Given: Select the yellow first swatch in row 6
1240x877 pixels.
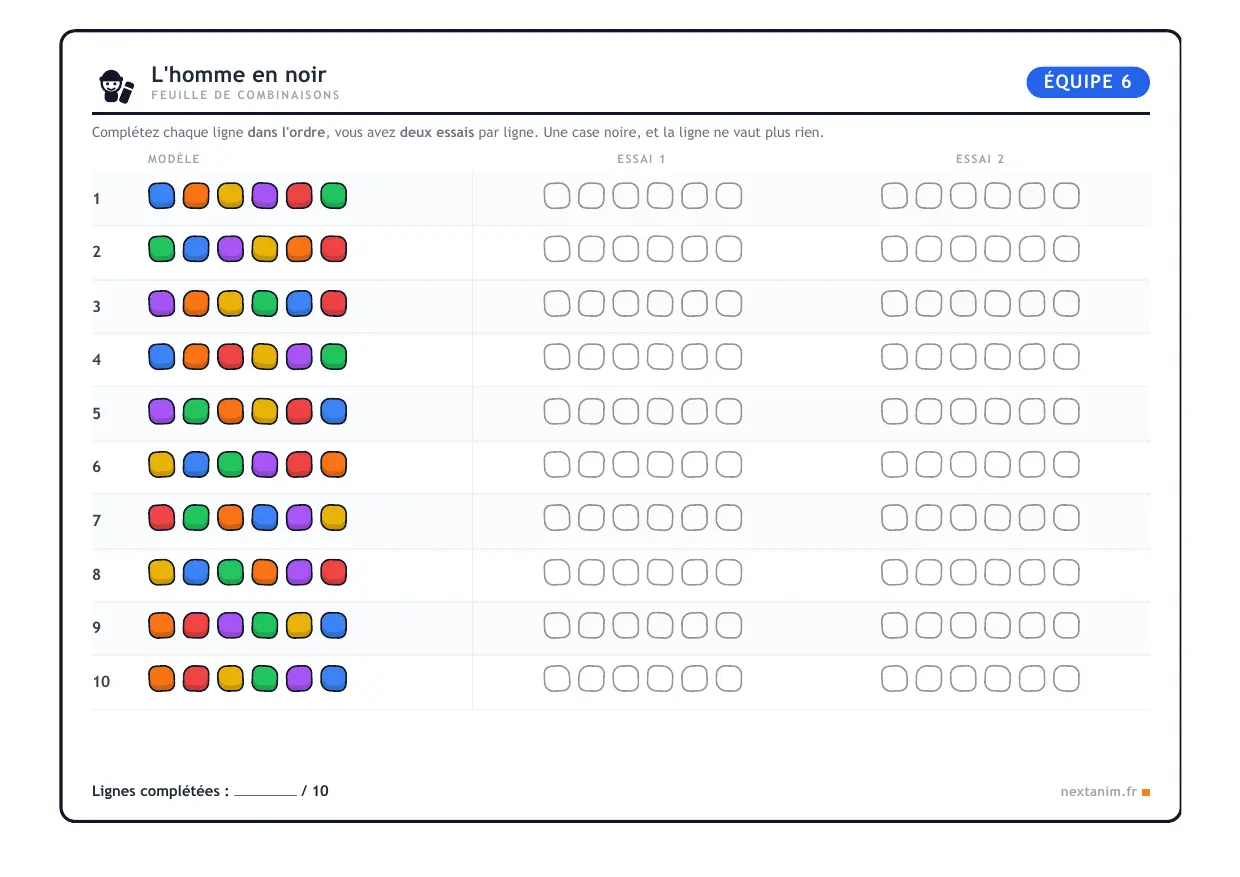Looking at the screenshot, I should pyautogui.click(x=162, y=464).
